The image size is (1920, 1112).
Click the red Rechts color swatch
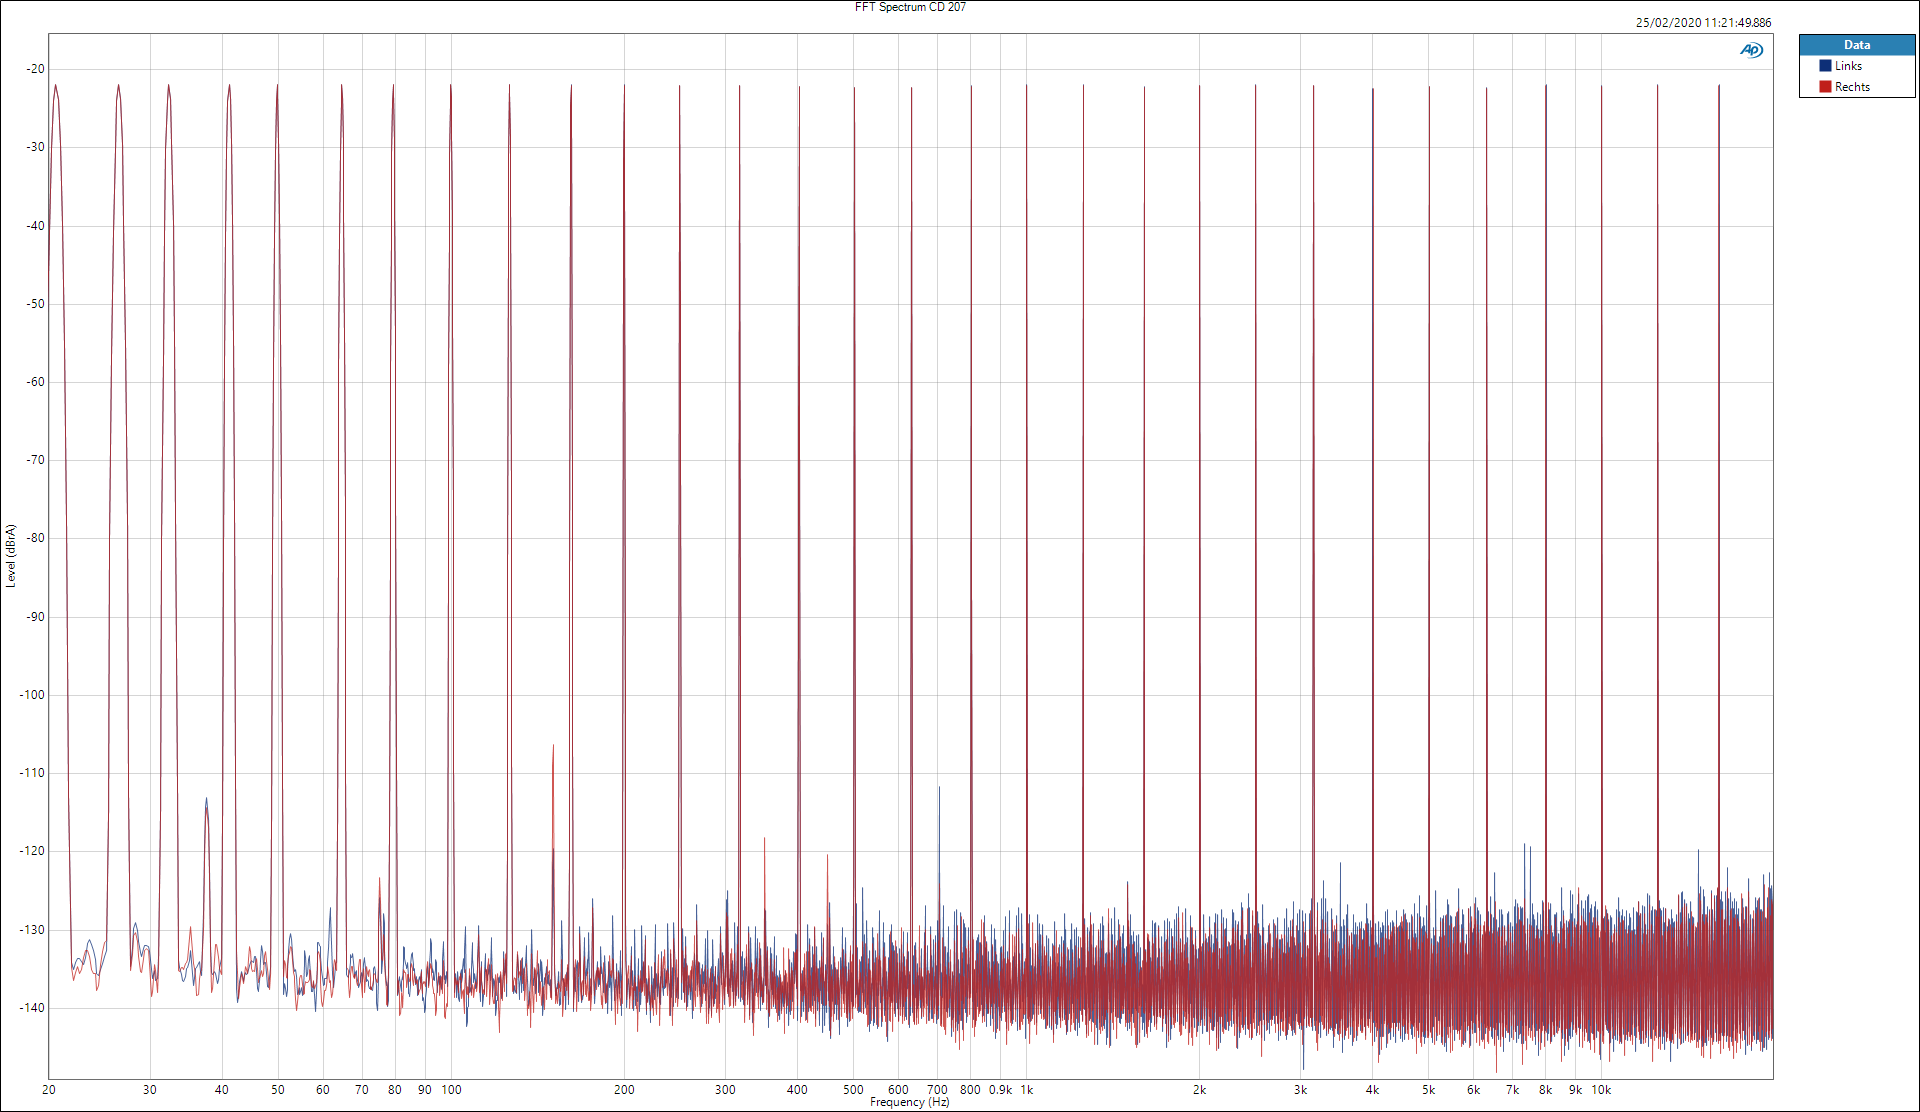coord(1825,87)
